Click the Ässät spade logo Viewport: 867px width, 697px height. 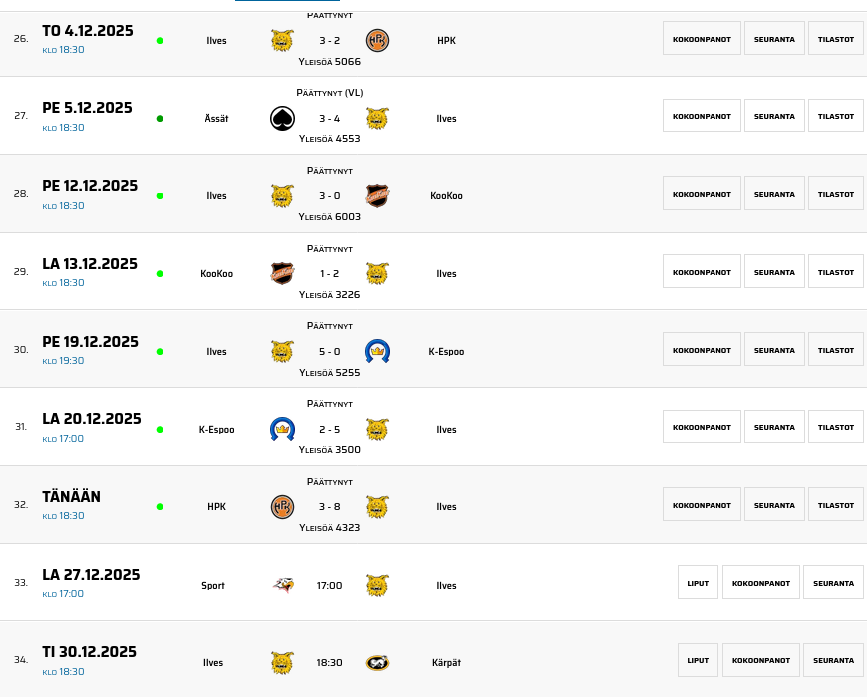282,119
